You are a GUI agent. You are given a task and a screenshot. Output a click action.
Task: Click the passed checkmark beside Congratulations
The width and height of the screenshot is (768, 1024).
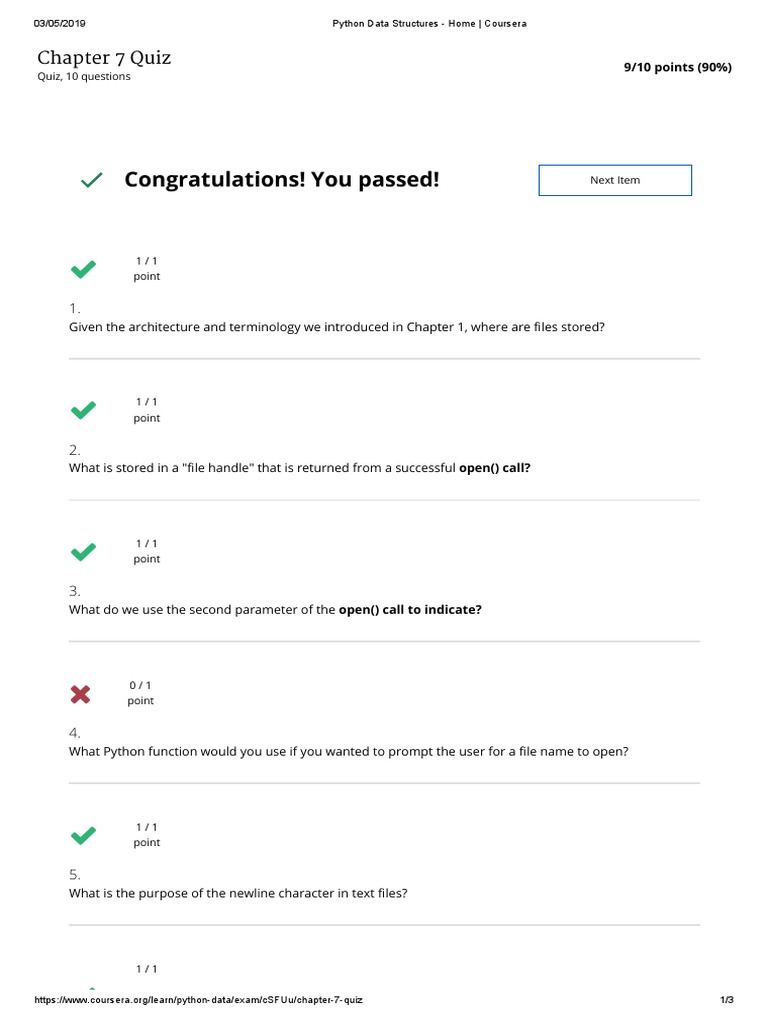91,180
